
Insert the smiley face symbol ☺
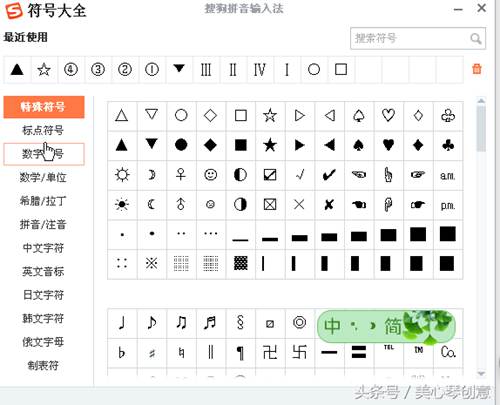pyautogui.click(x=210, y=175)
